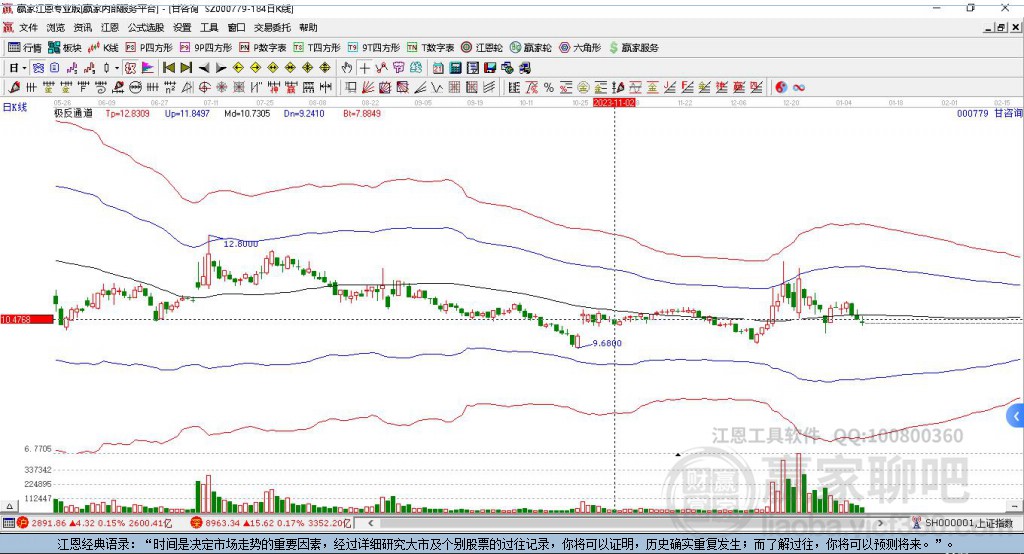The height and width of the screenshot is (554, 1024).
Task: Select the rectangle drawing tool icon
Action: [x=351, y=87]
